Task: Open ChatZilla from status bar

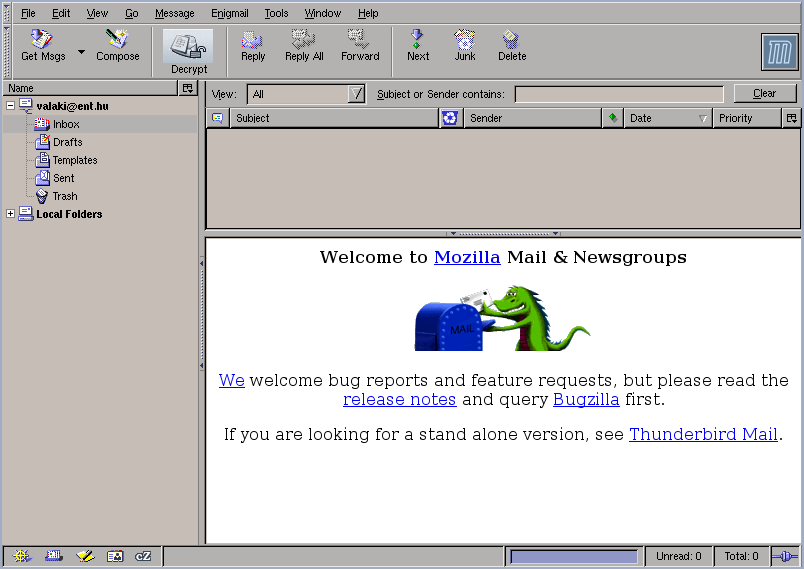Action: [x=143, y=556]
